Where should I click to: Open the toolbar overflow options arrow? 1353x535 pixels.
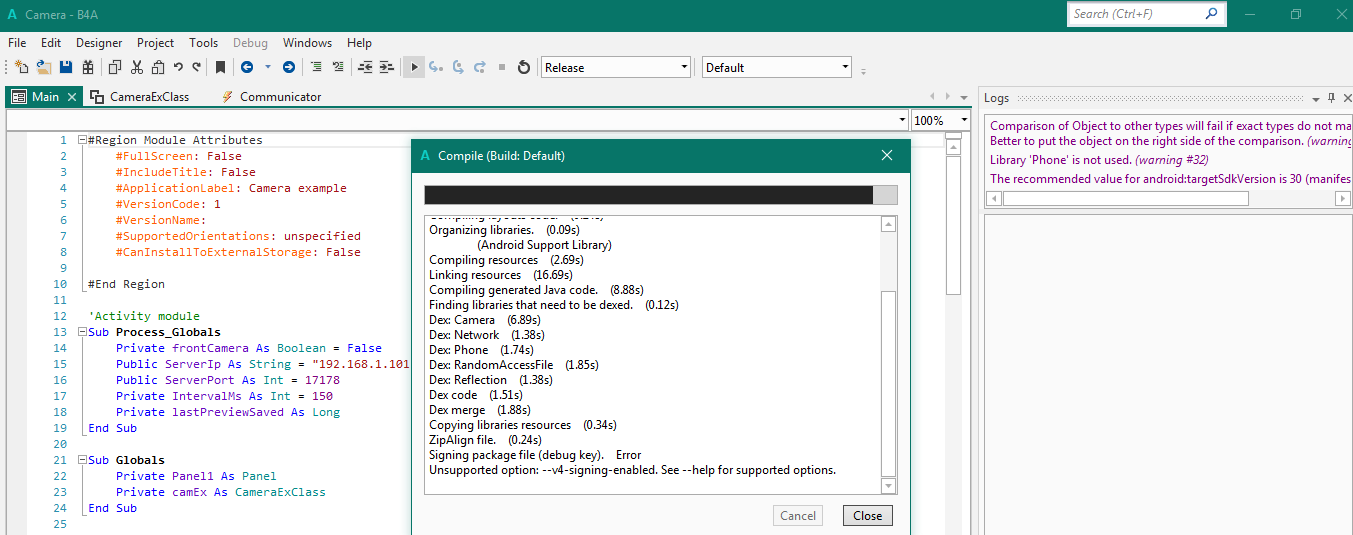864,71
